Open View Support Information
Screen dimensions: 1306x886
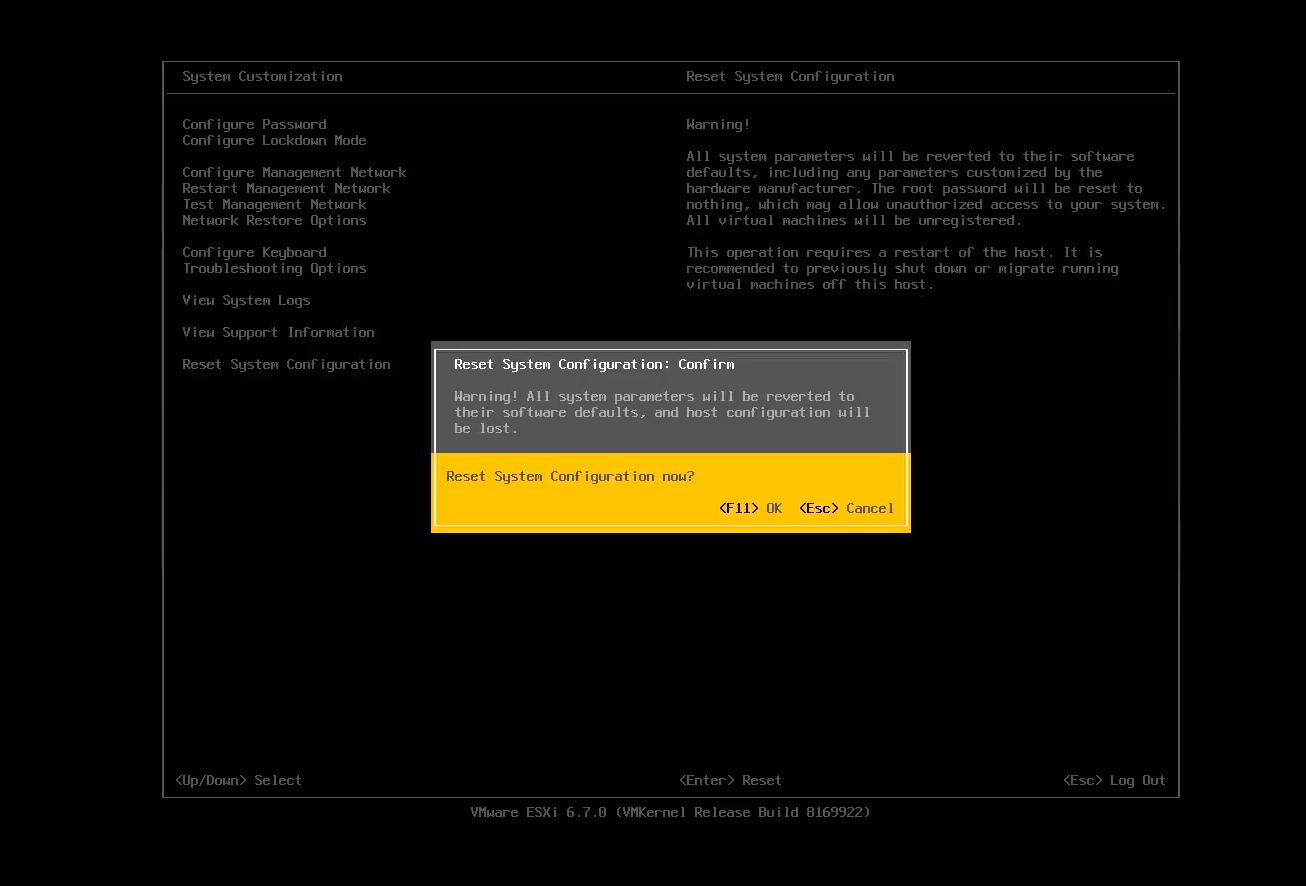(x=278, y=332)
